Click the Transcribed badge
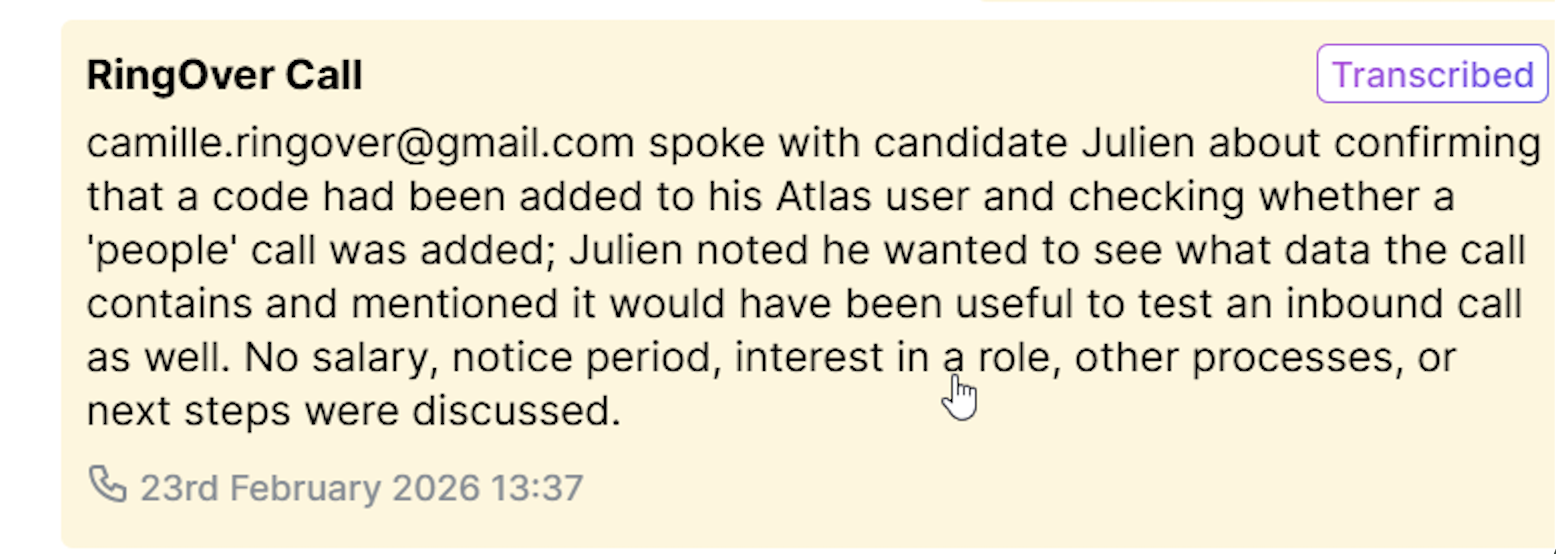 (x=1432, y=74)
